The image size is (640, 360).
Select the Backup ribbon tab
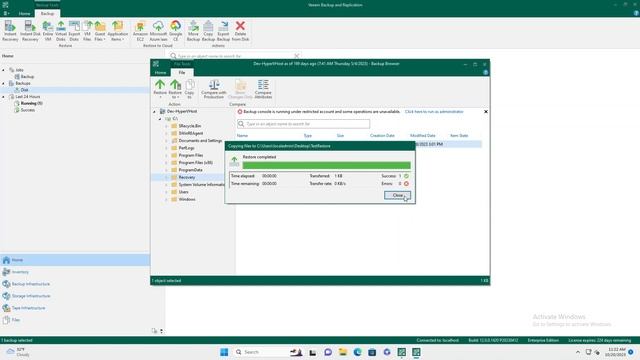pyautogui.click(x=47, y=13)
